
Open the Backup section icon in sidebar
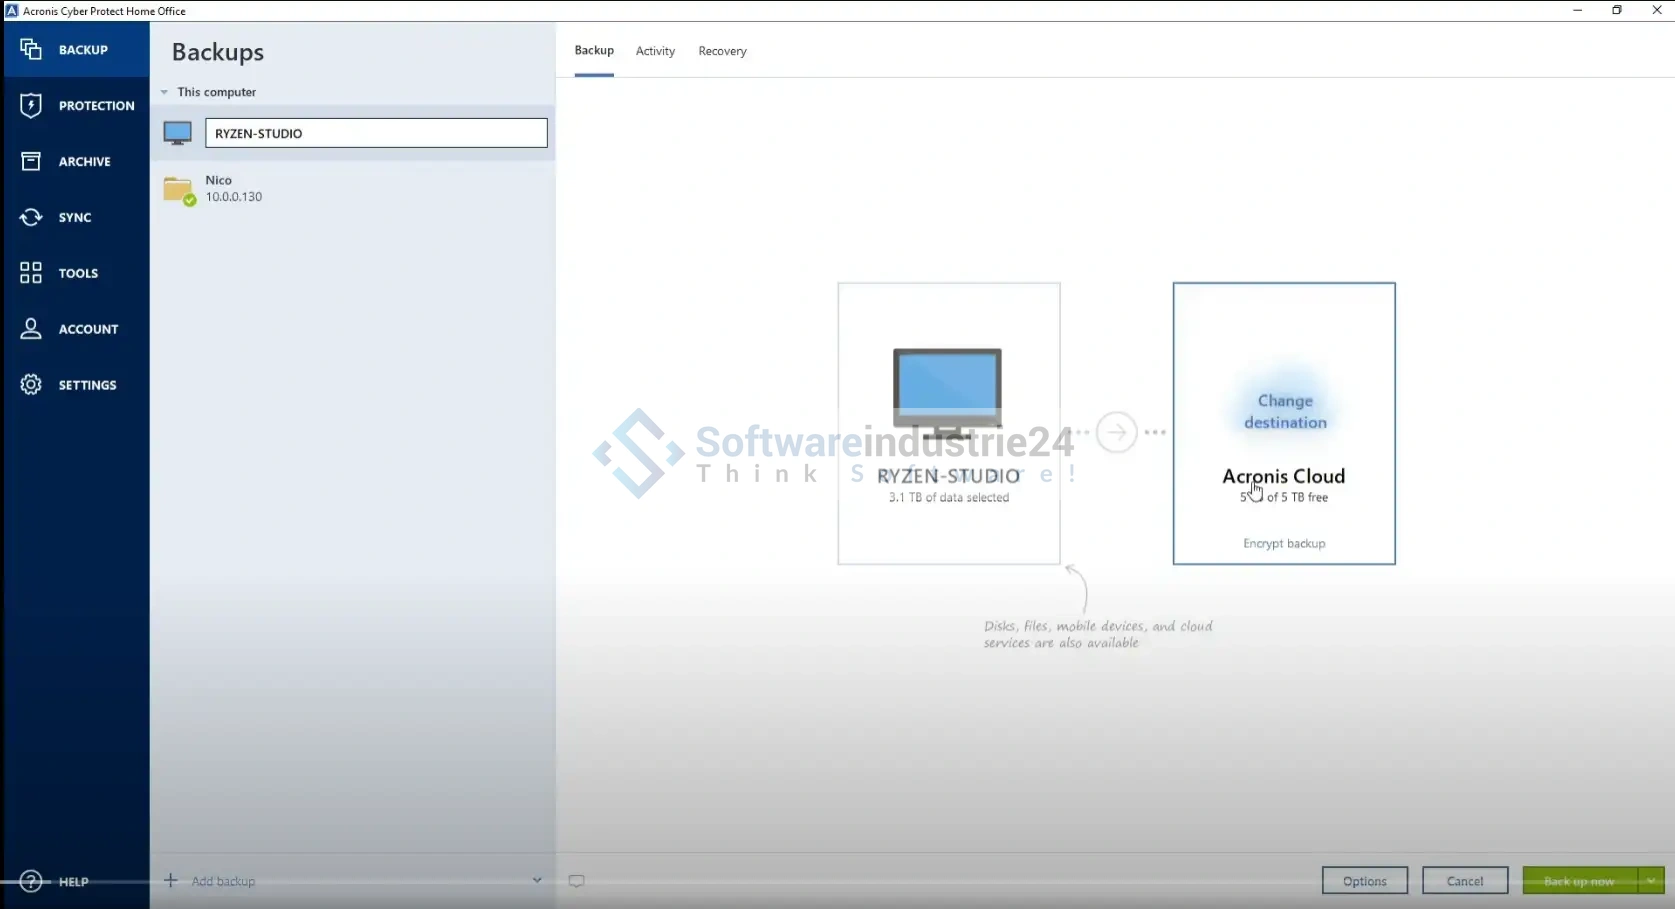click(x=31, y=49)
